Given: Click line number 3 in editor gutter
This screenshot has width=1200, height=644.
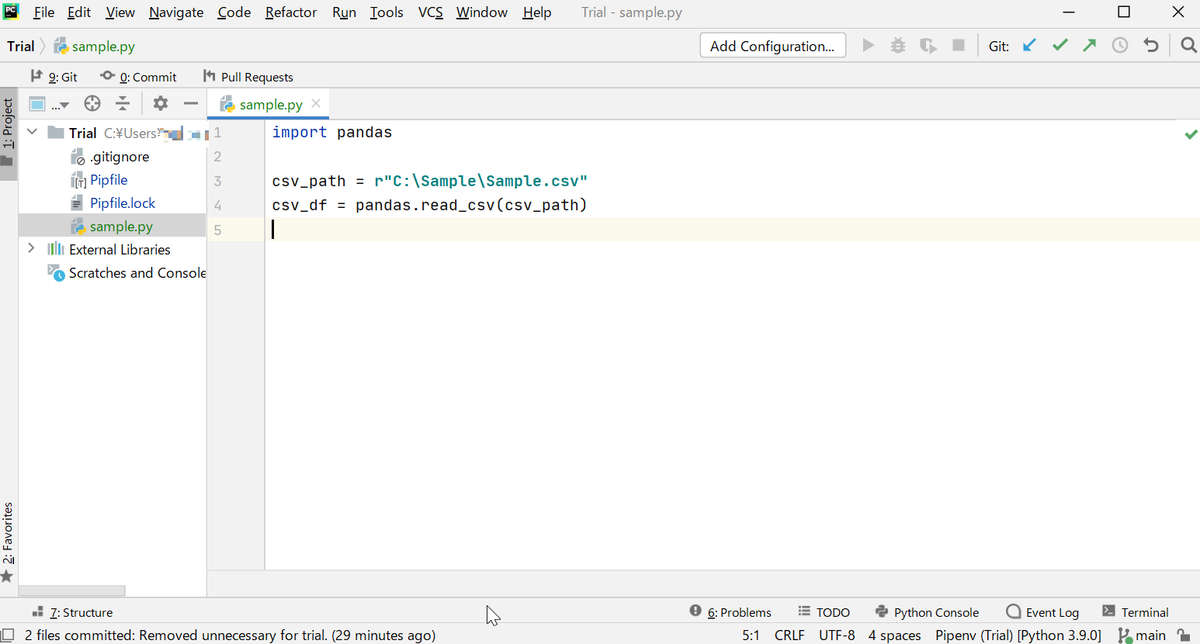Looking at the screenshot, I should pyautogui.click(x=217, y=181).
